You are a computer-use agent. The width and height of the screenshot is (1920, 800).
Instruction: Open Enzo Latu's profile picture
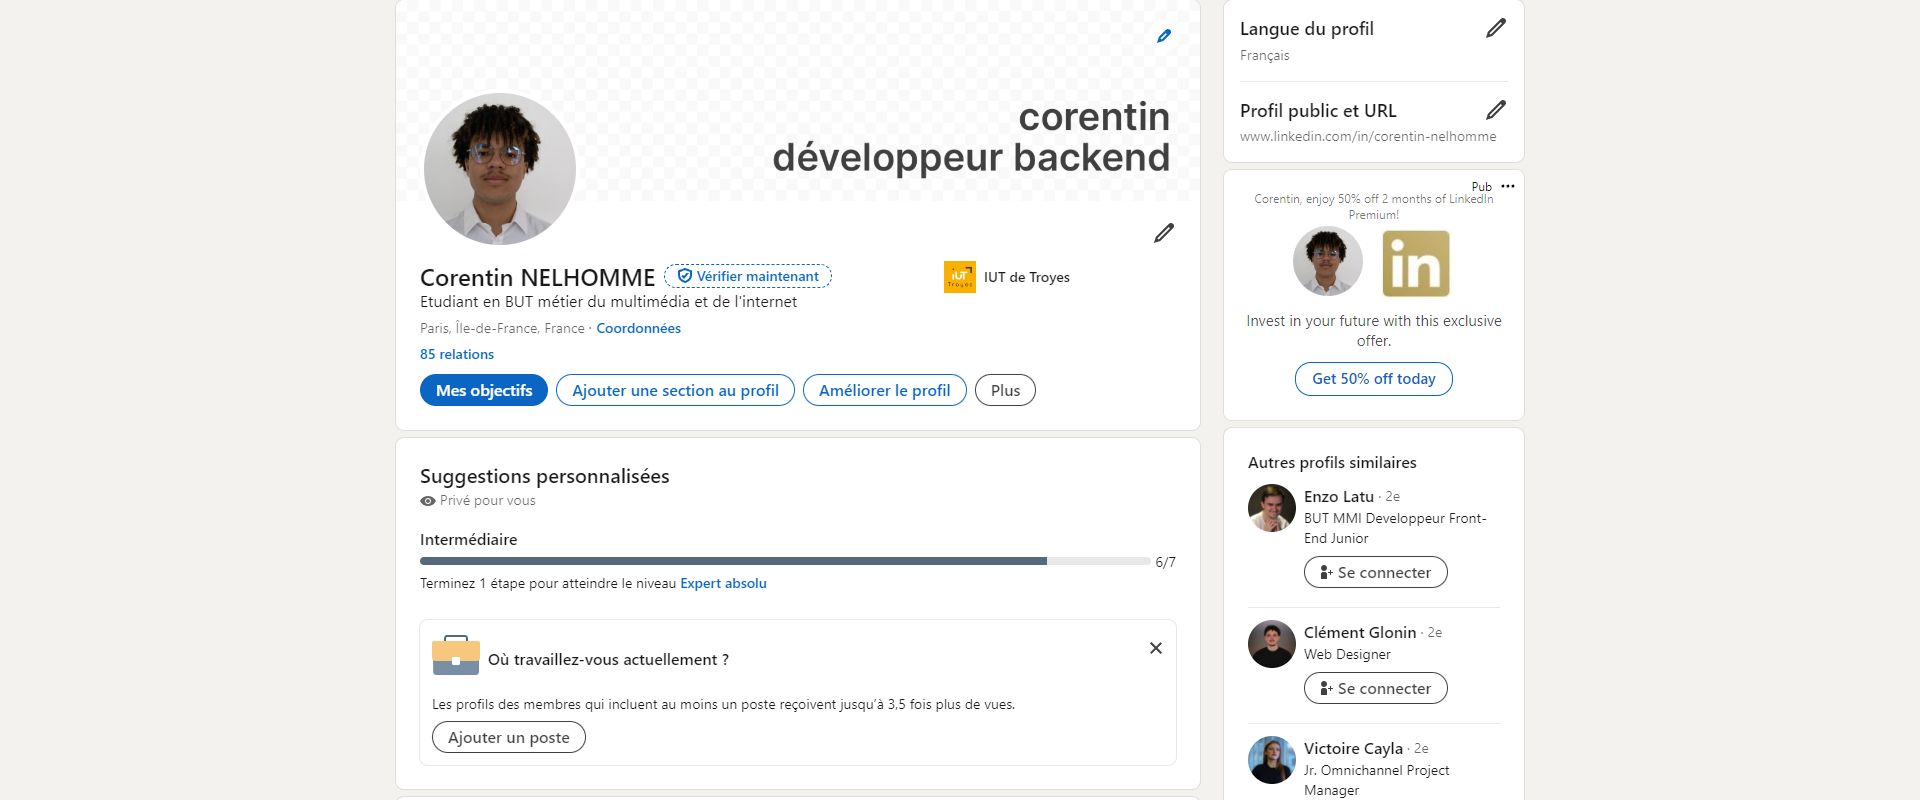1272,508
